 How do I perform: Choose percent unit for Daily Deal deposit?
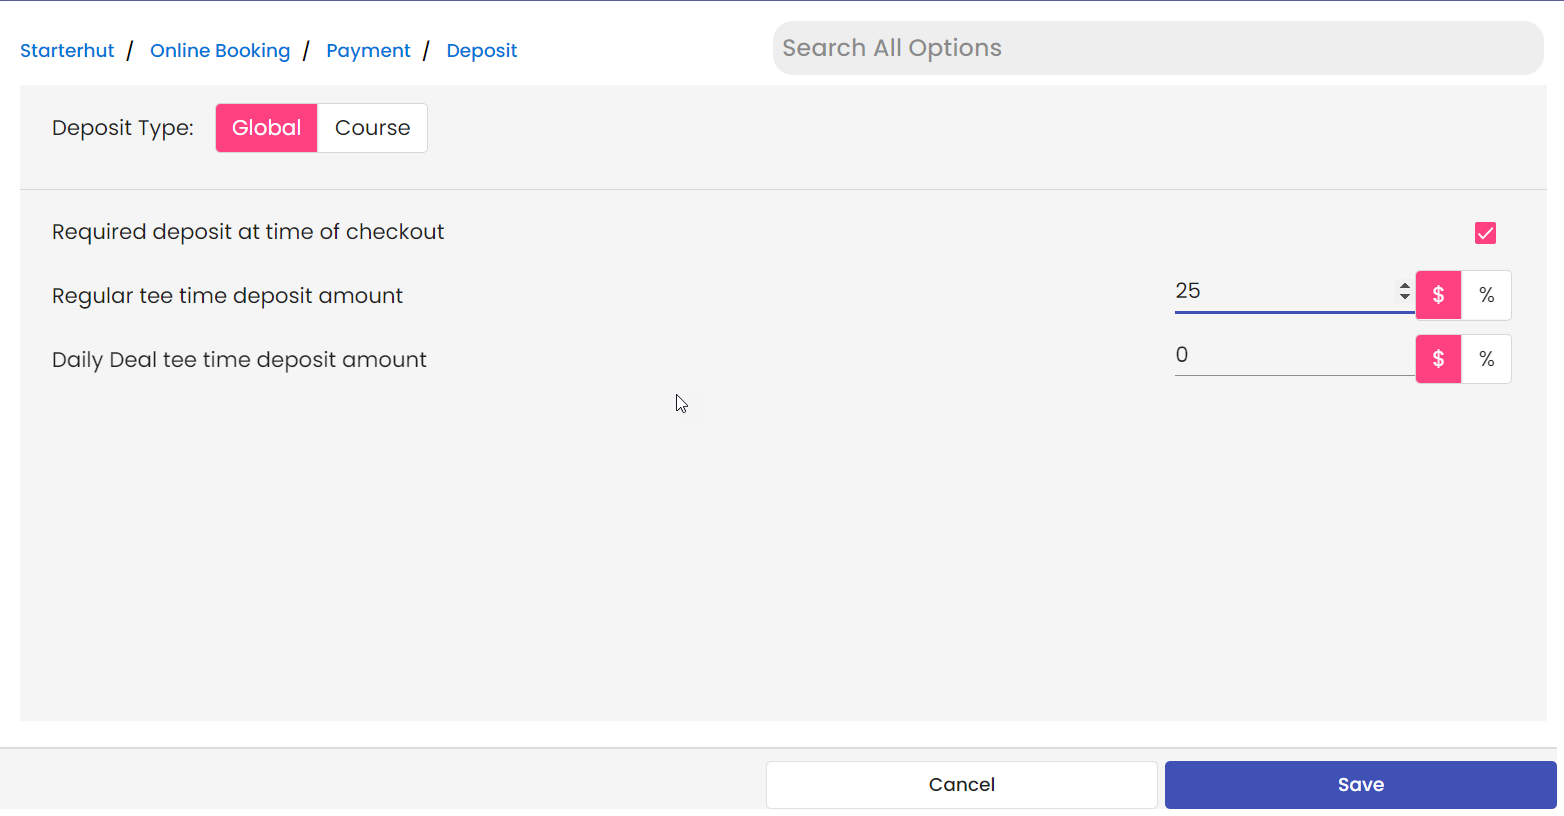click(x=1487, y=359)
